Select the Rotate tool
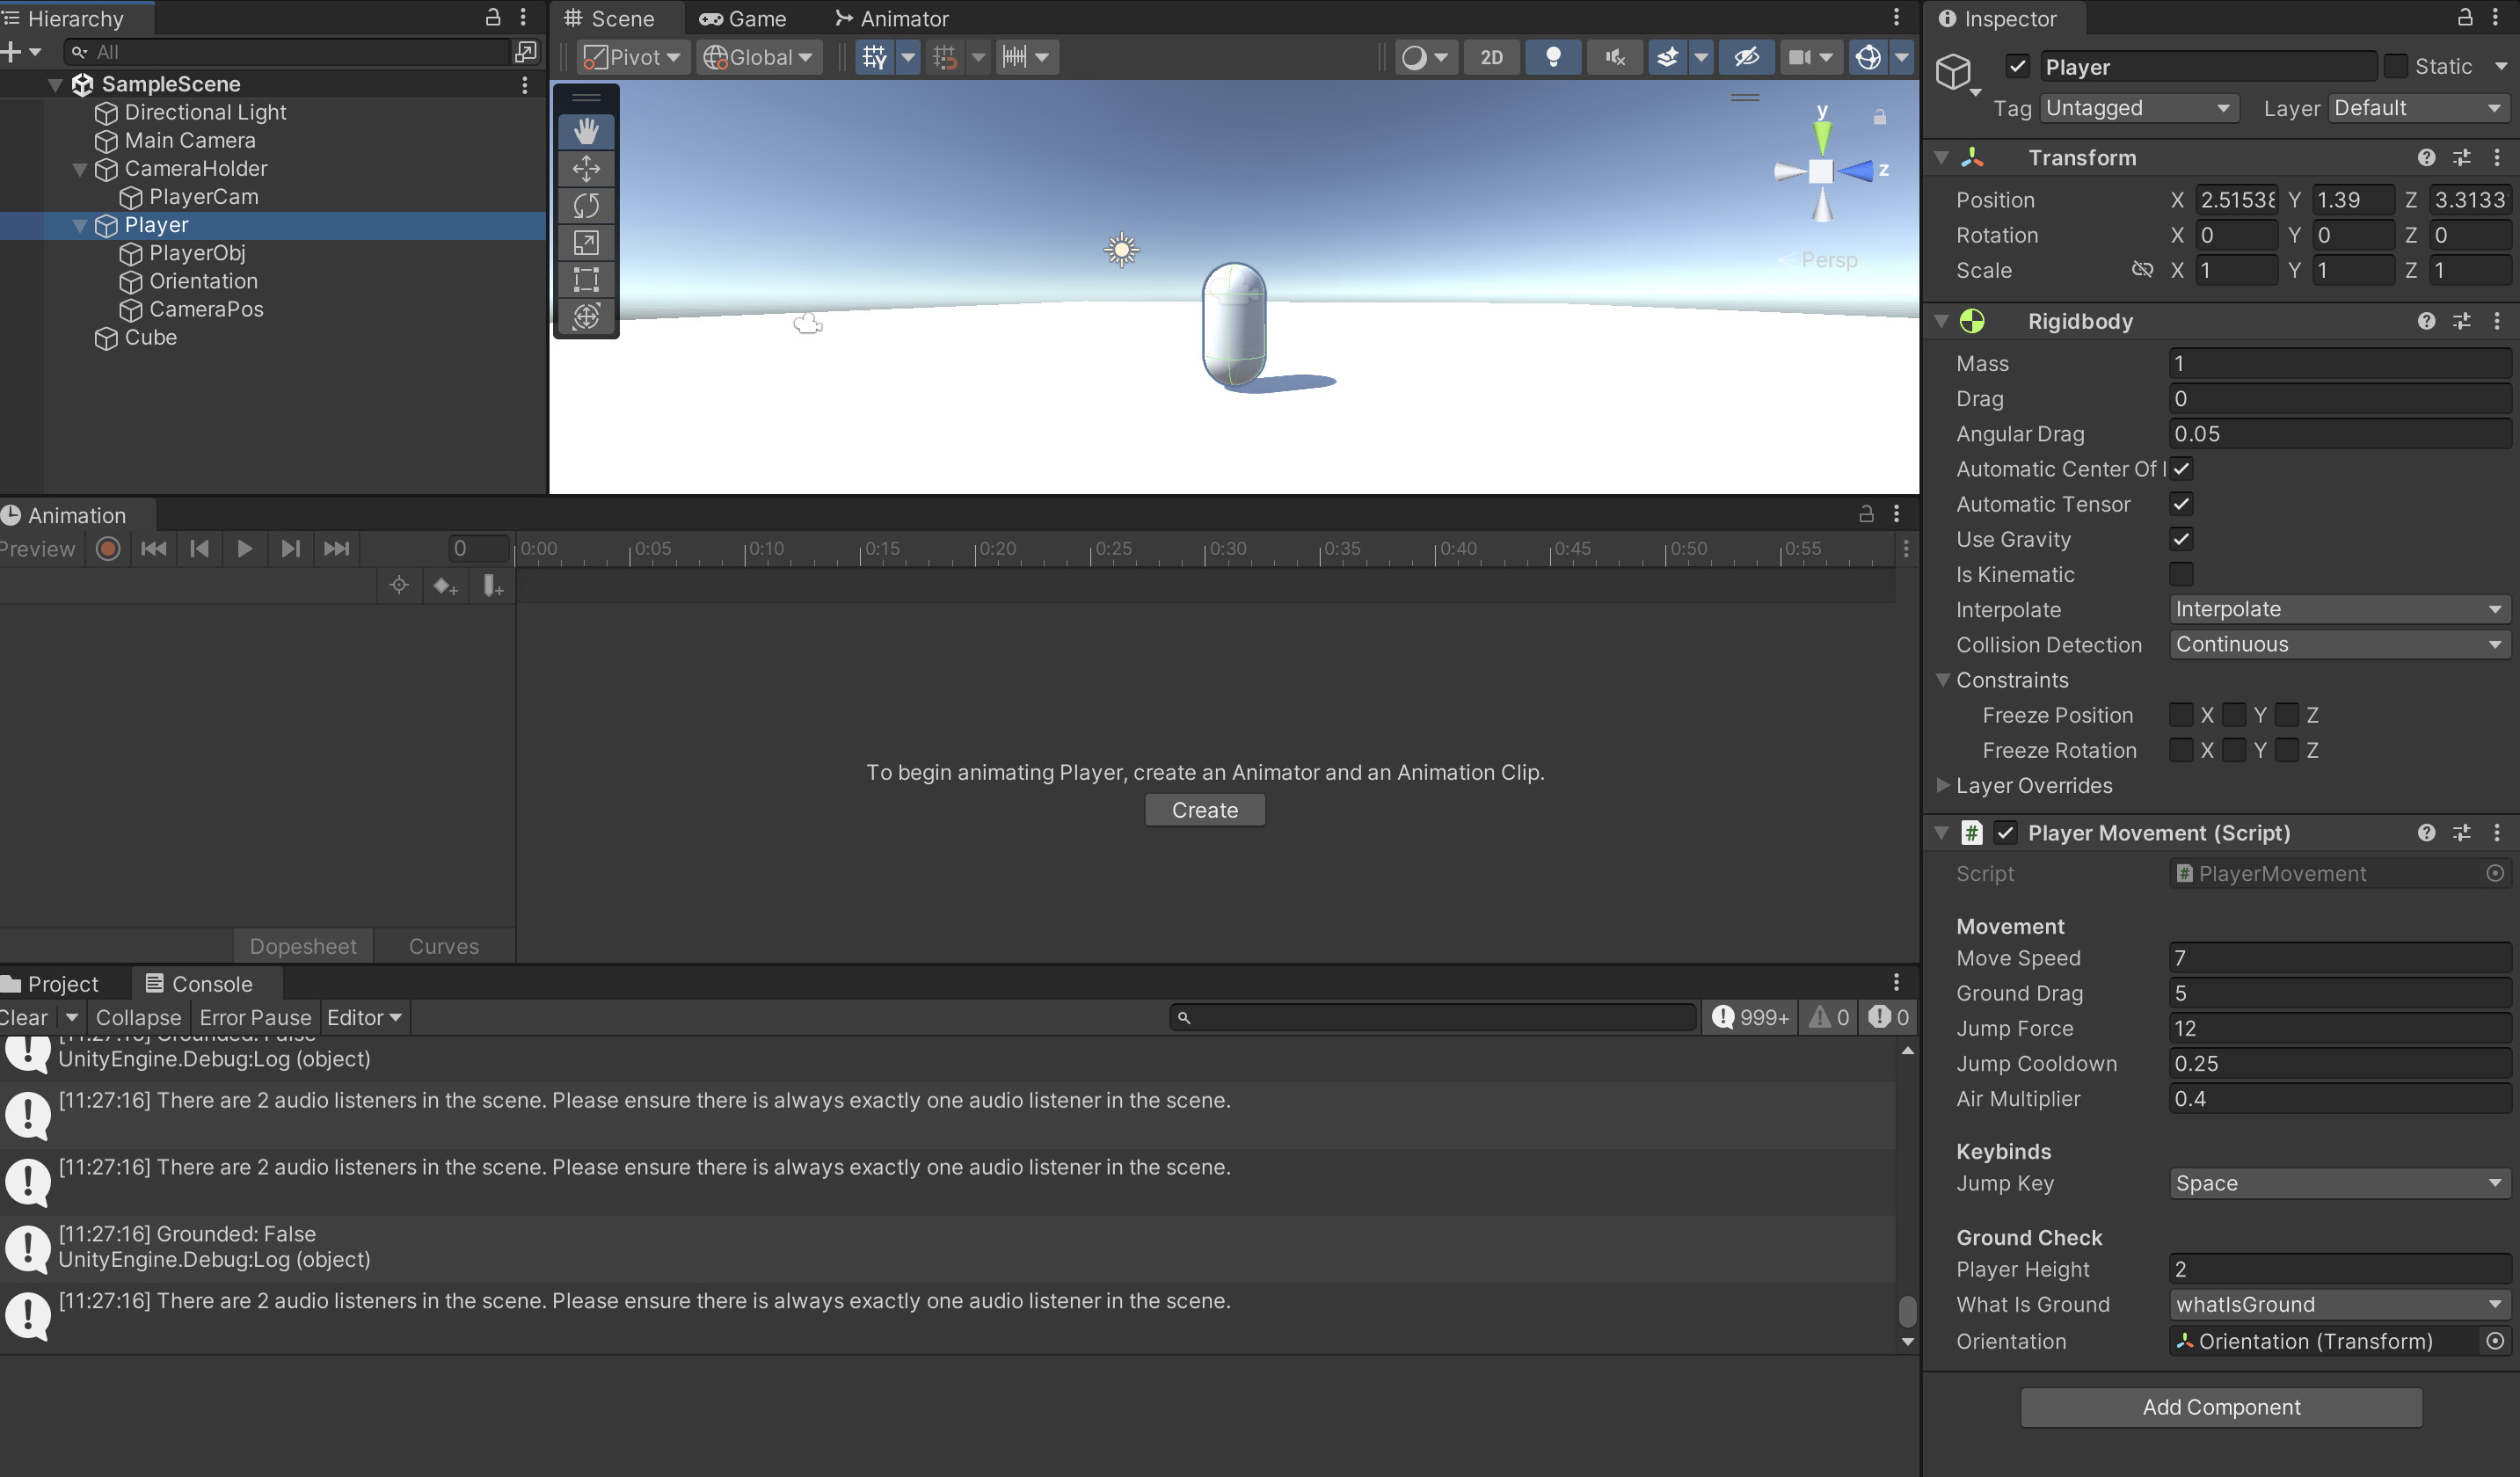This screenshot has height=1477, width=2520. pos(585,205)
